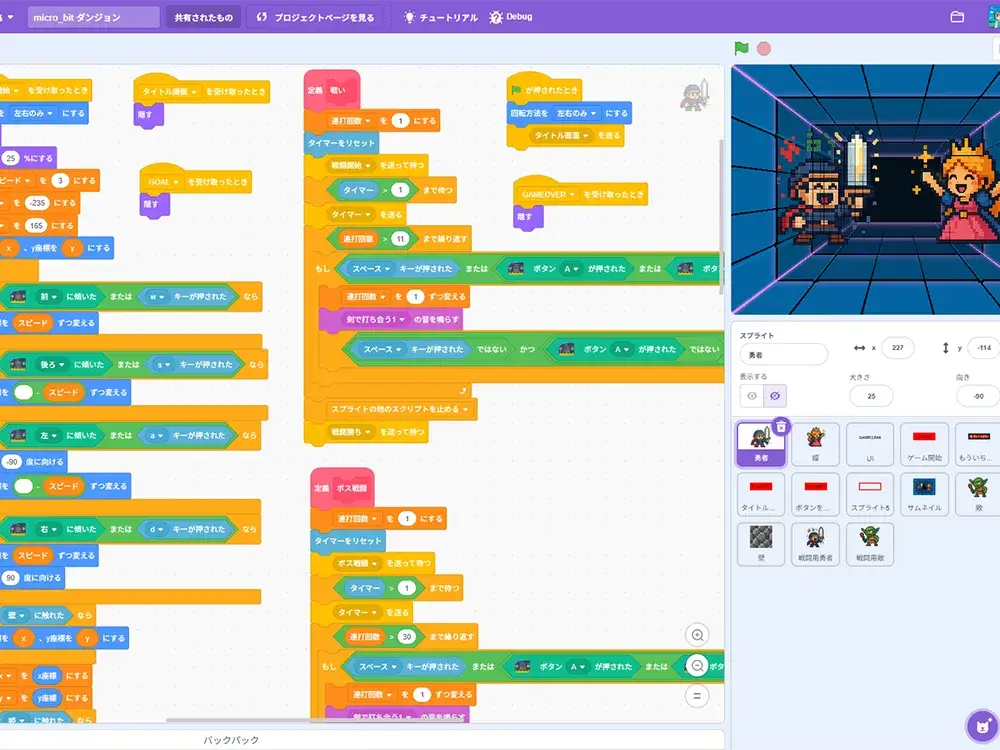
Task: Click the Debug bug icon in the top bar
Action: 496,16
